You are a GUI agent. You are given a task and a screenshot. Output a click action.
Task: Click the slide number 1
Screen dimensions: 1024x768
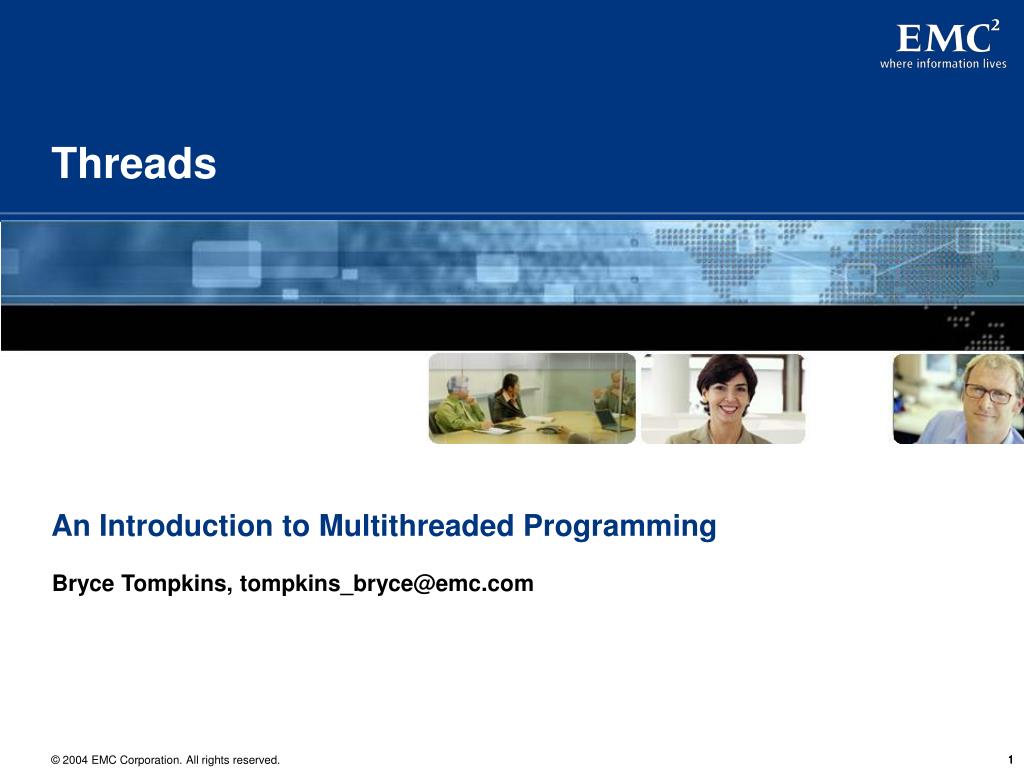[x=1010, y=760]
